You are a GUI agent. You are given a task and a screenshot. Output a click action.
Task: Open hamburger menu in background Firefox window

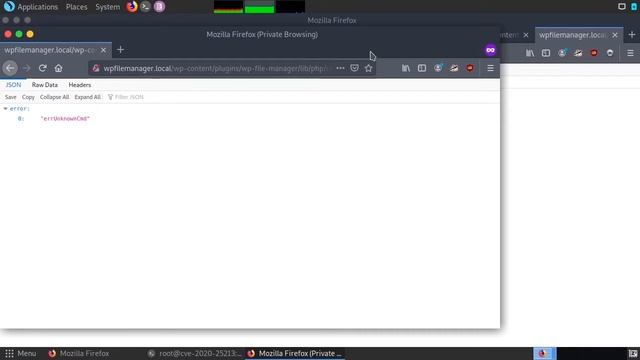(x=630, y=53)
